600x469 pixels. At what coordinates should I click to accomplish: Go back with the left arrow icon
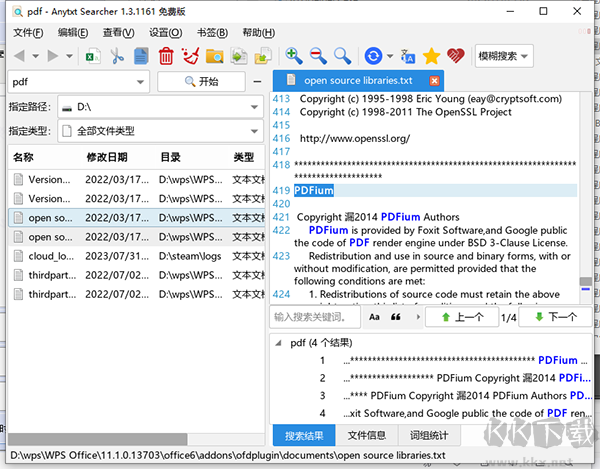[19, 56]
